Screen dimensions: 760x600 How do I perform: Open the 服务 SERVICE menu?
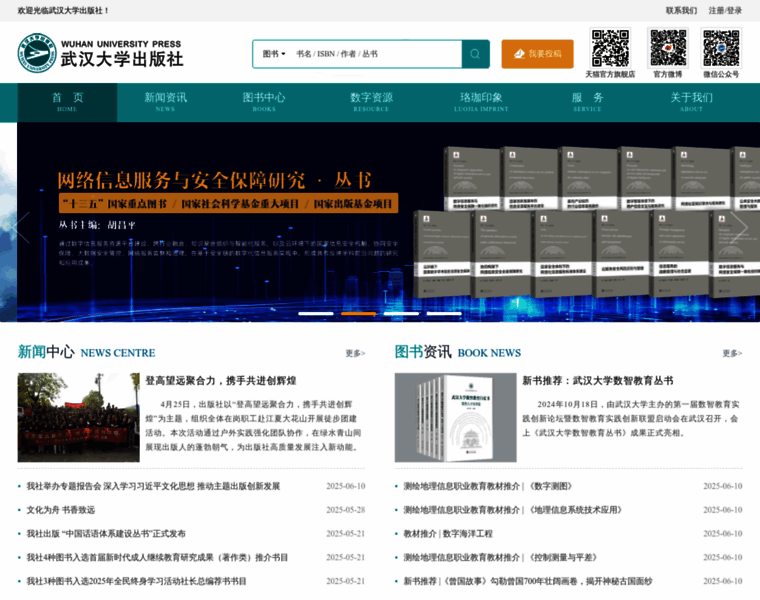587,102
